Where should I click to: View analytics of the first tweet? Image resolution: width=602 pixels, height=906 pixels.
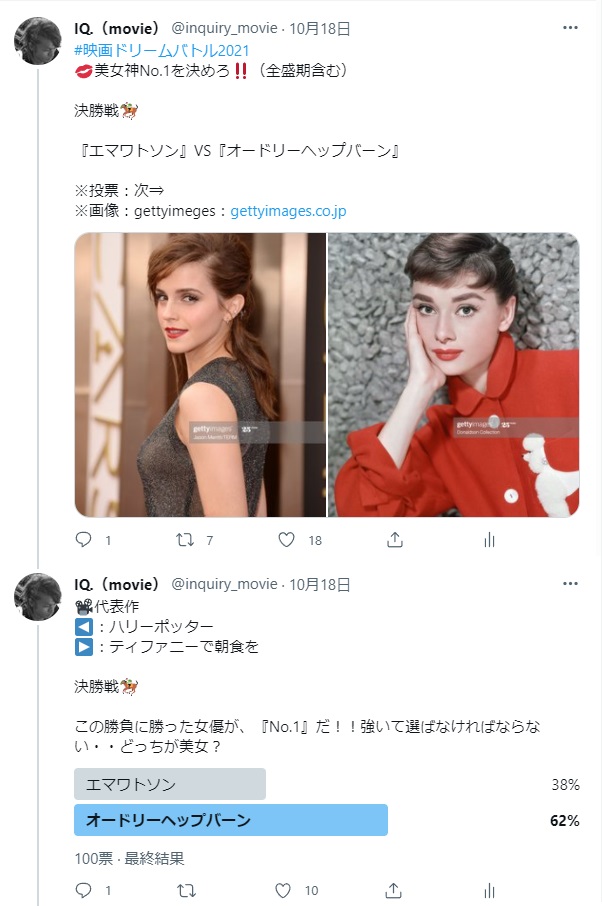tap(489, 540)
